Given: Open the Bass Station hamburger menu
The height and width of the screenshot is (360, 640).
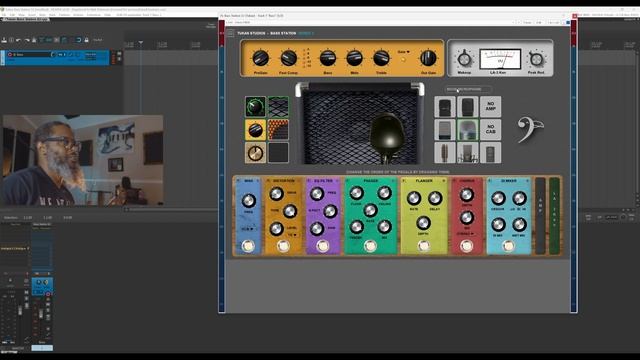Looking at the screenshot, I should point(231,33).
